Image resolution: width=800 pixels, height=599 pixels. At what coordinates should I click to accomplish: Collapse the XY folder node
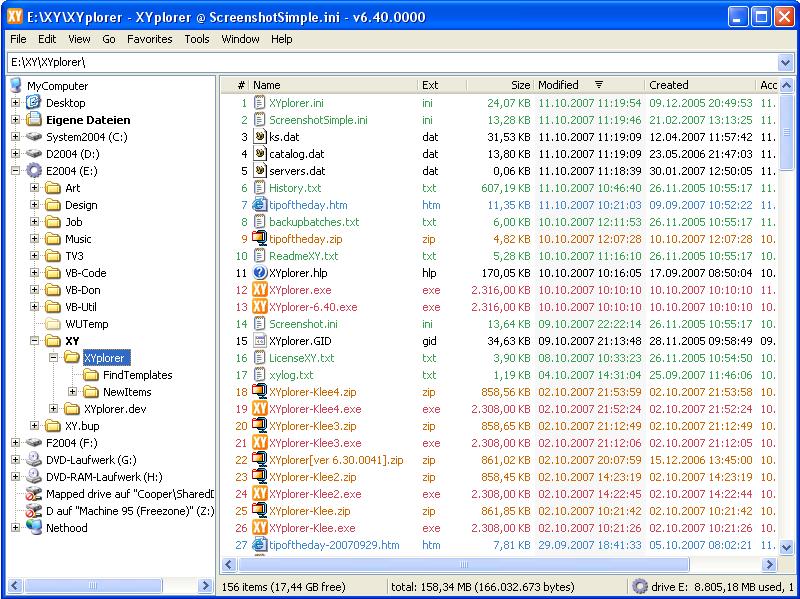34,340
